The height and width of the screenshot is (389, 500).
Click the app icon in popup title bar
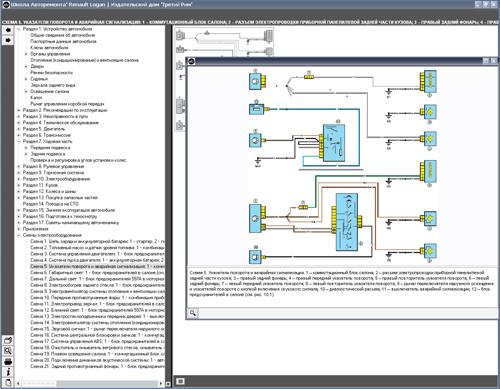(191, 61)
